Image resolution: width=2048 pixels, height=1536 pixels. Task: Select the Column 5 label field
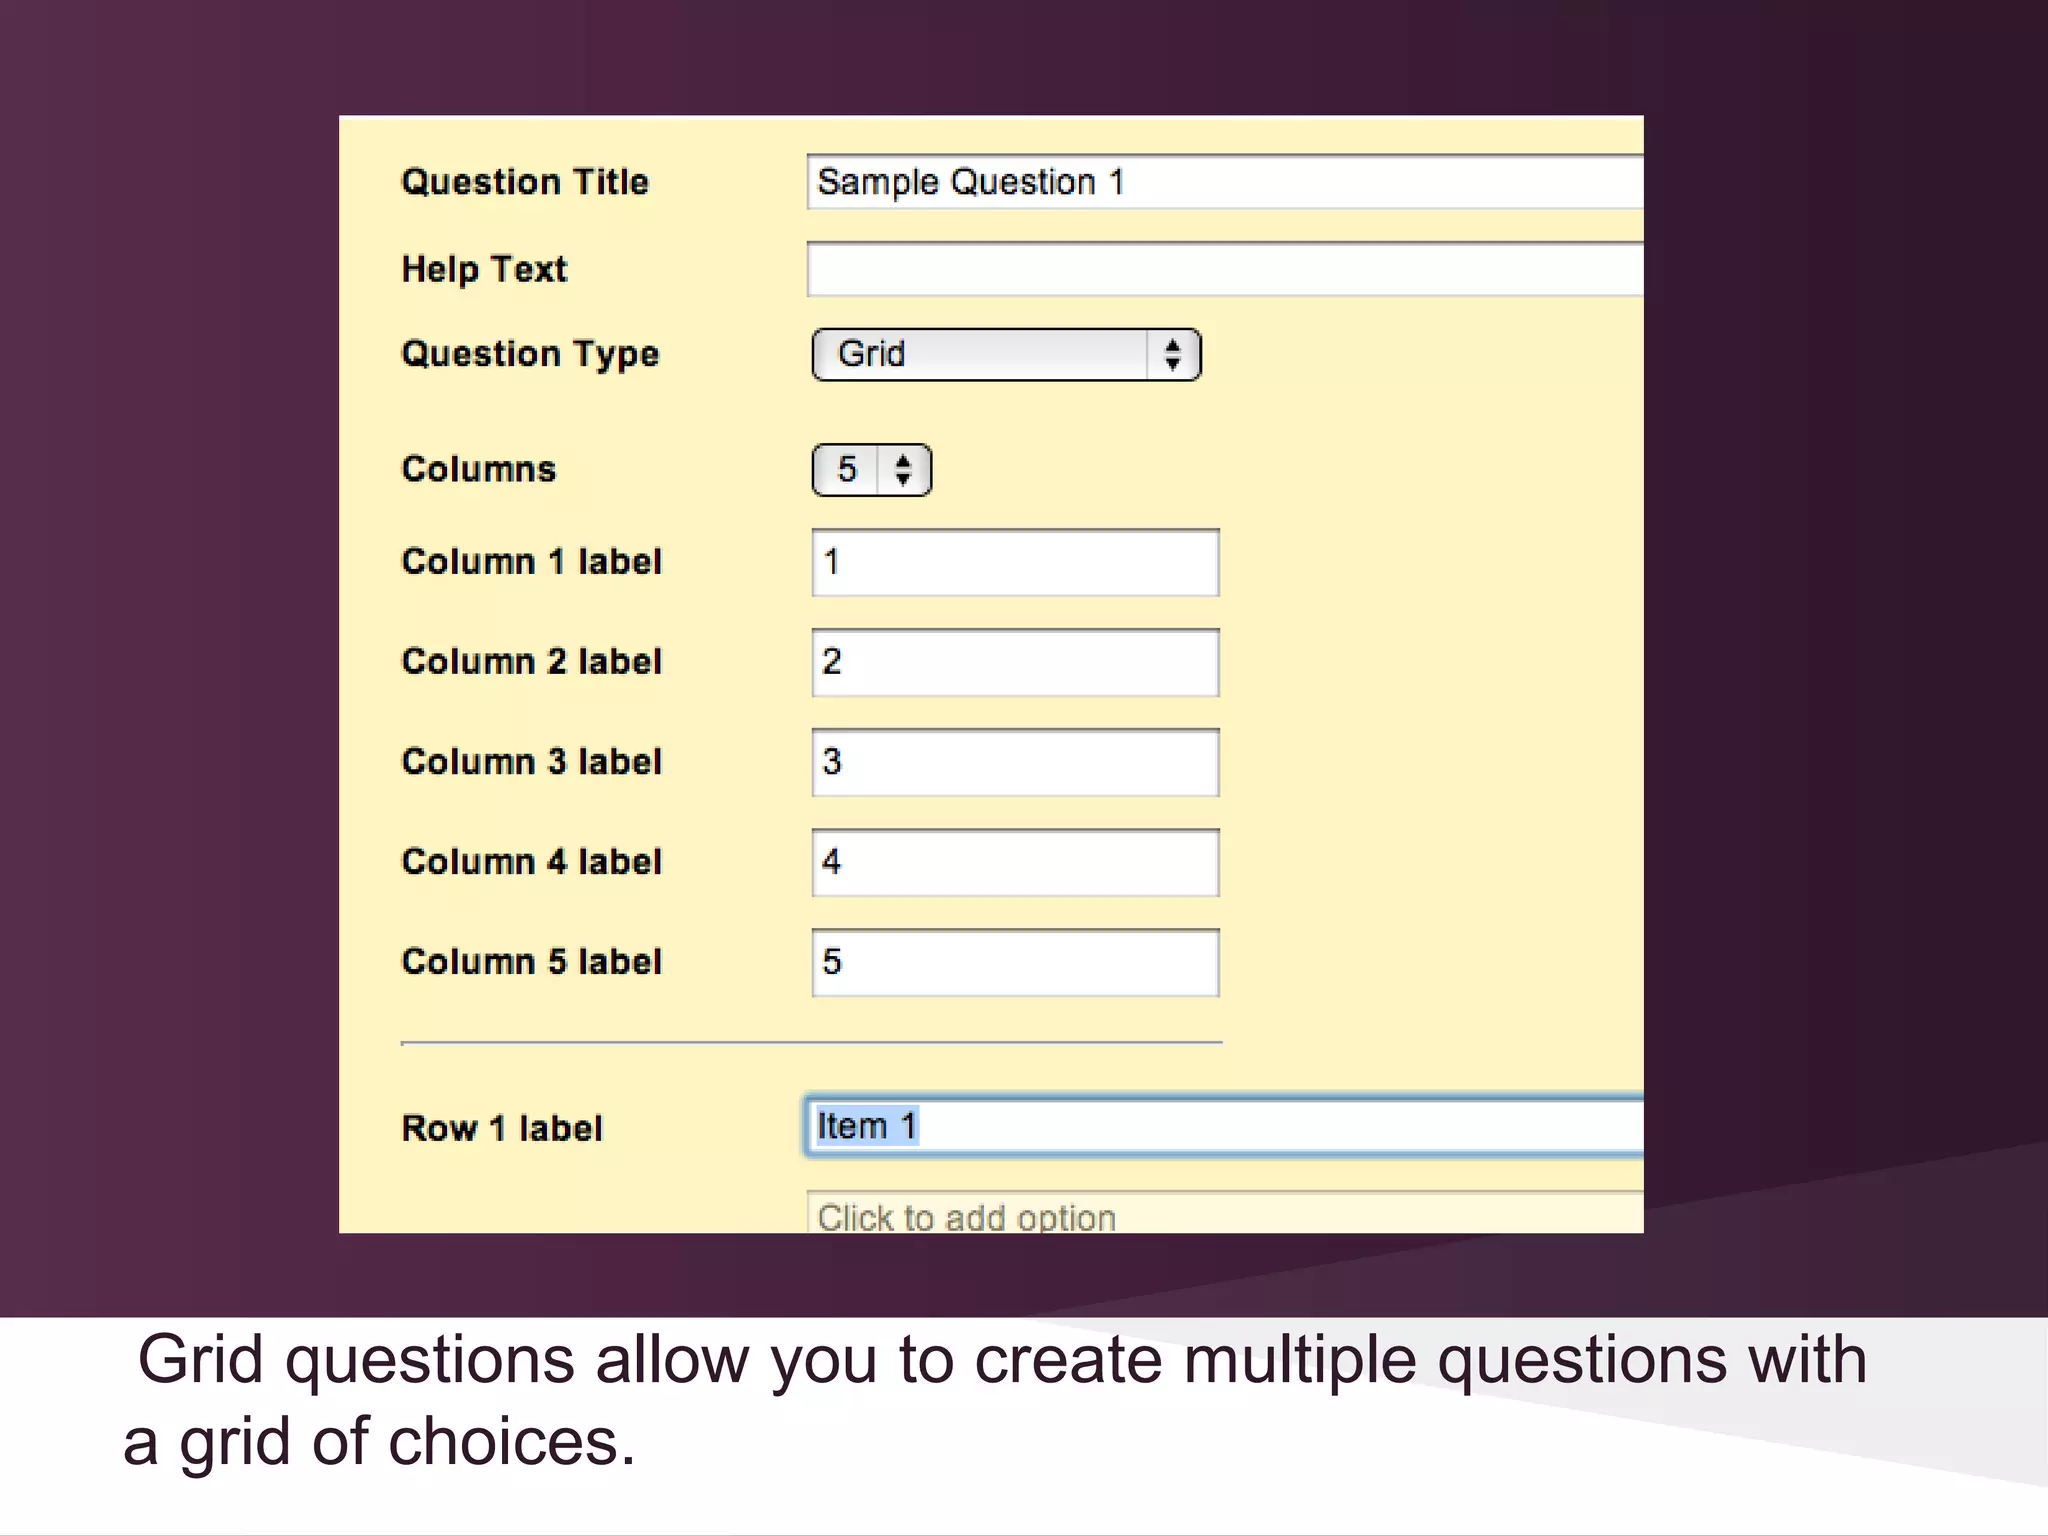[1015, 963]
